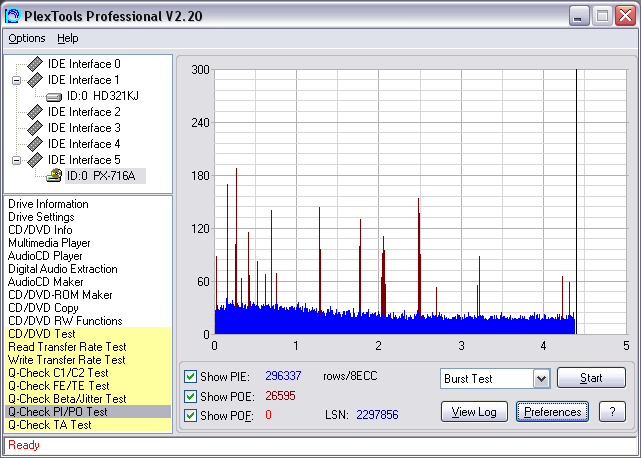The width and height of the screenshot is (641, 458).
Task: Select Read Transfer Rate Test
Action: click(88, 347)
